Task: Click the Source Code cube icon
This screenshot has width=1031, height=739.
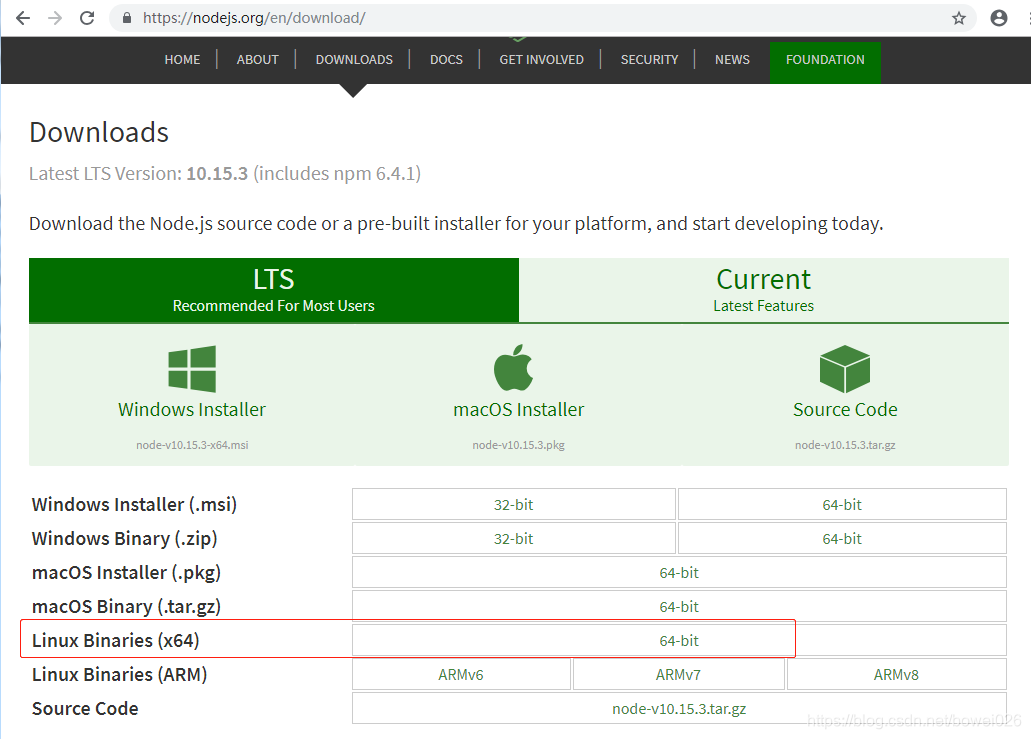Action: pyautogui.click(x=845, y=369)
